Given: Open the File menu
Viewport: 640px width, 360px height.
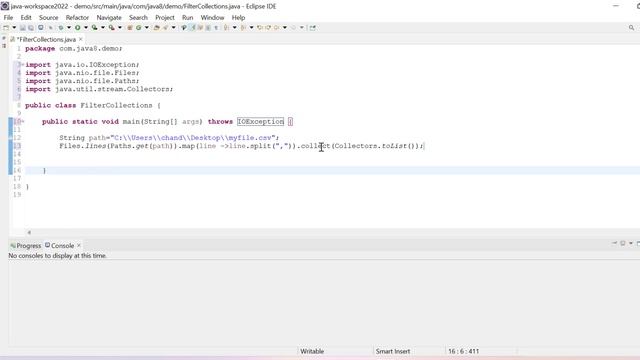Looking at the screenshot, I should pyautogui.click(x=8, y=18).
